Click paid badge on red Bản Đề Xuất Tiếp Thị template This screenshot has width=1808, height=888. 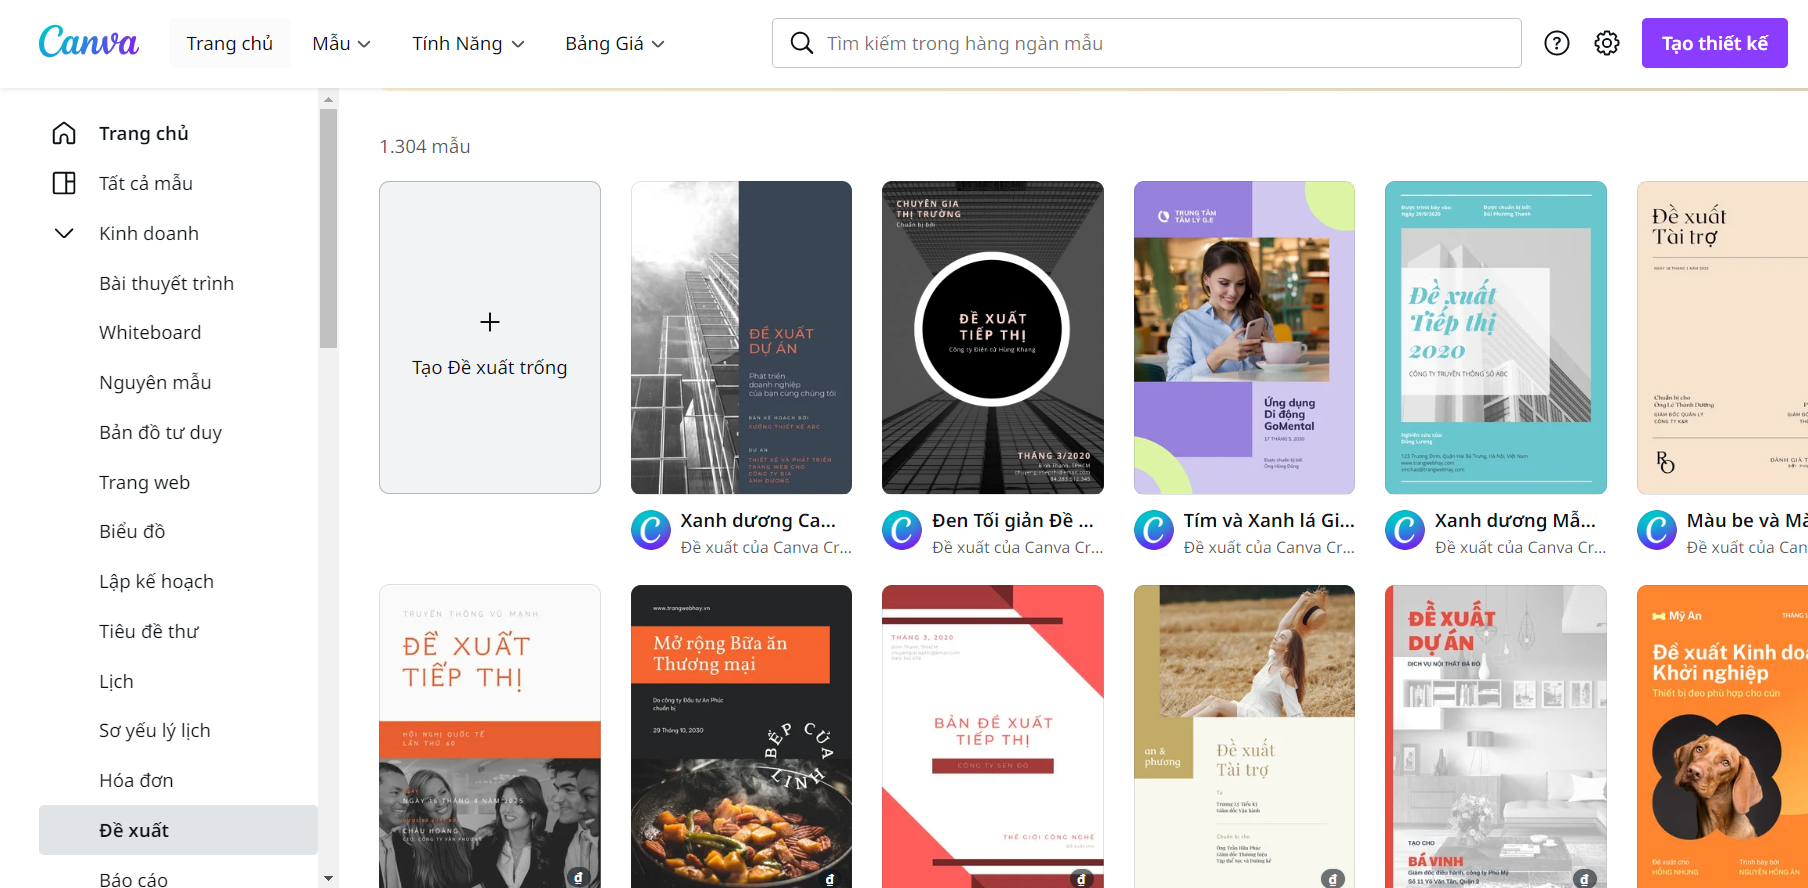(1081, 879)
